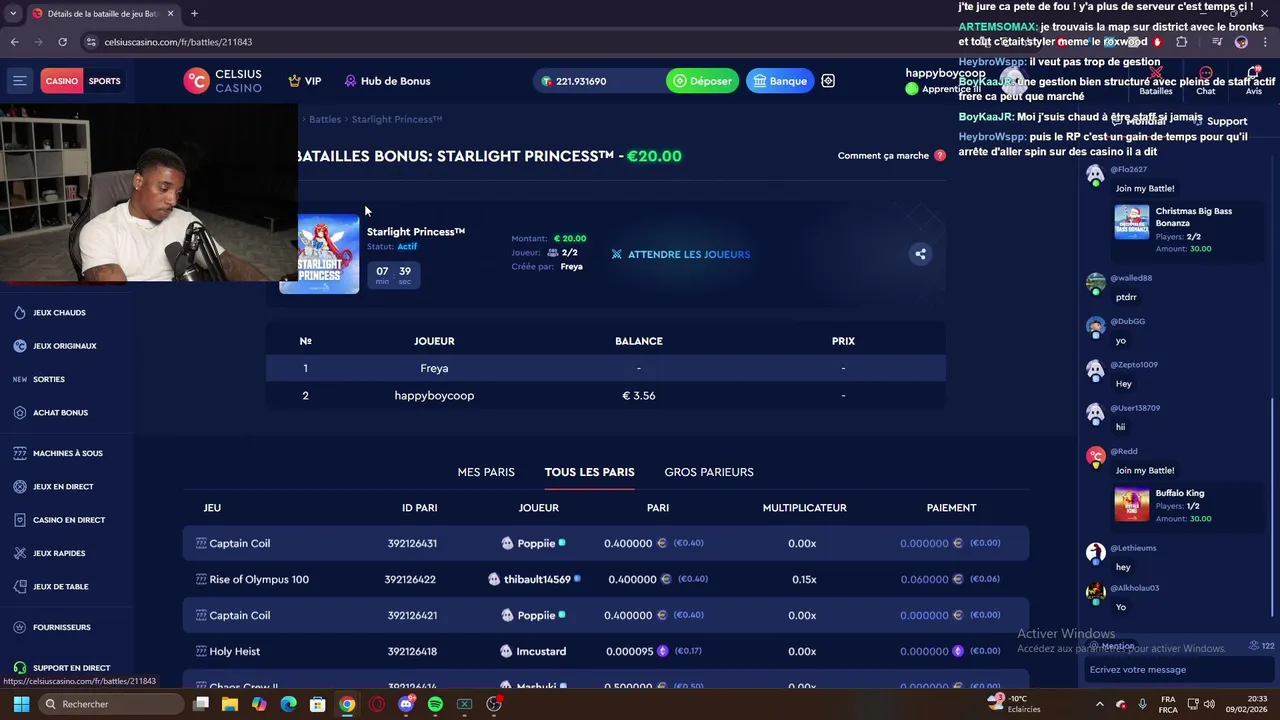
Task: Open Spotify from the taskbar
Action: coord(435,704)
